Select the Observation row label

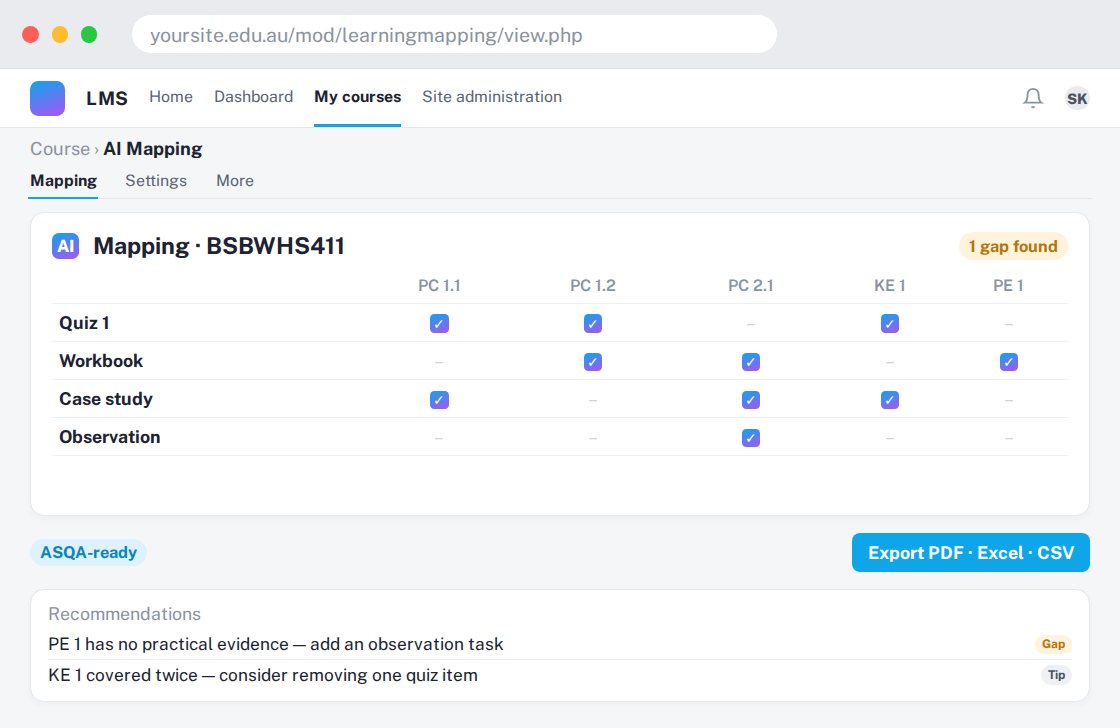pos(110,437)
